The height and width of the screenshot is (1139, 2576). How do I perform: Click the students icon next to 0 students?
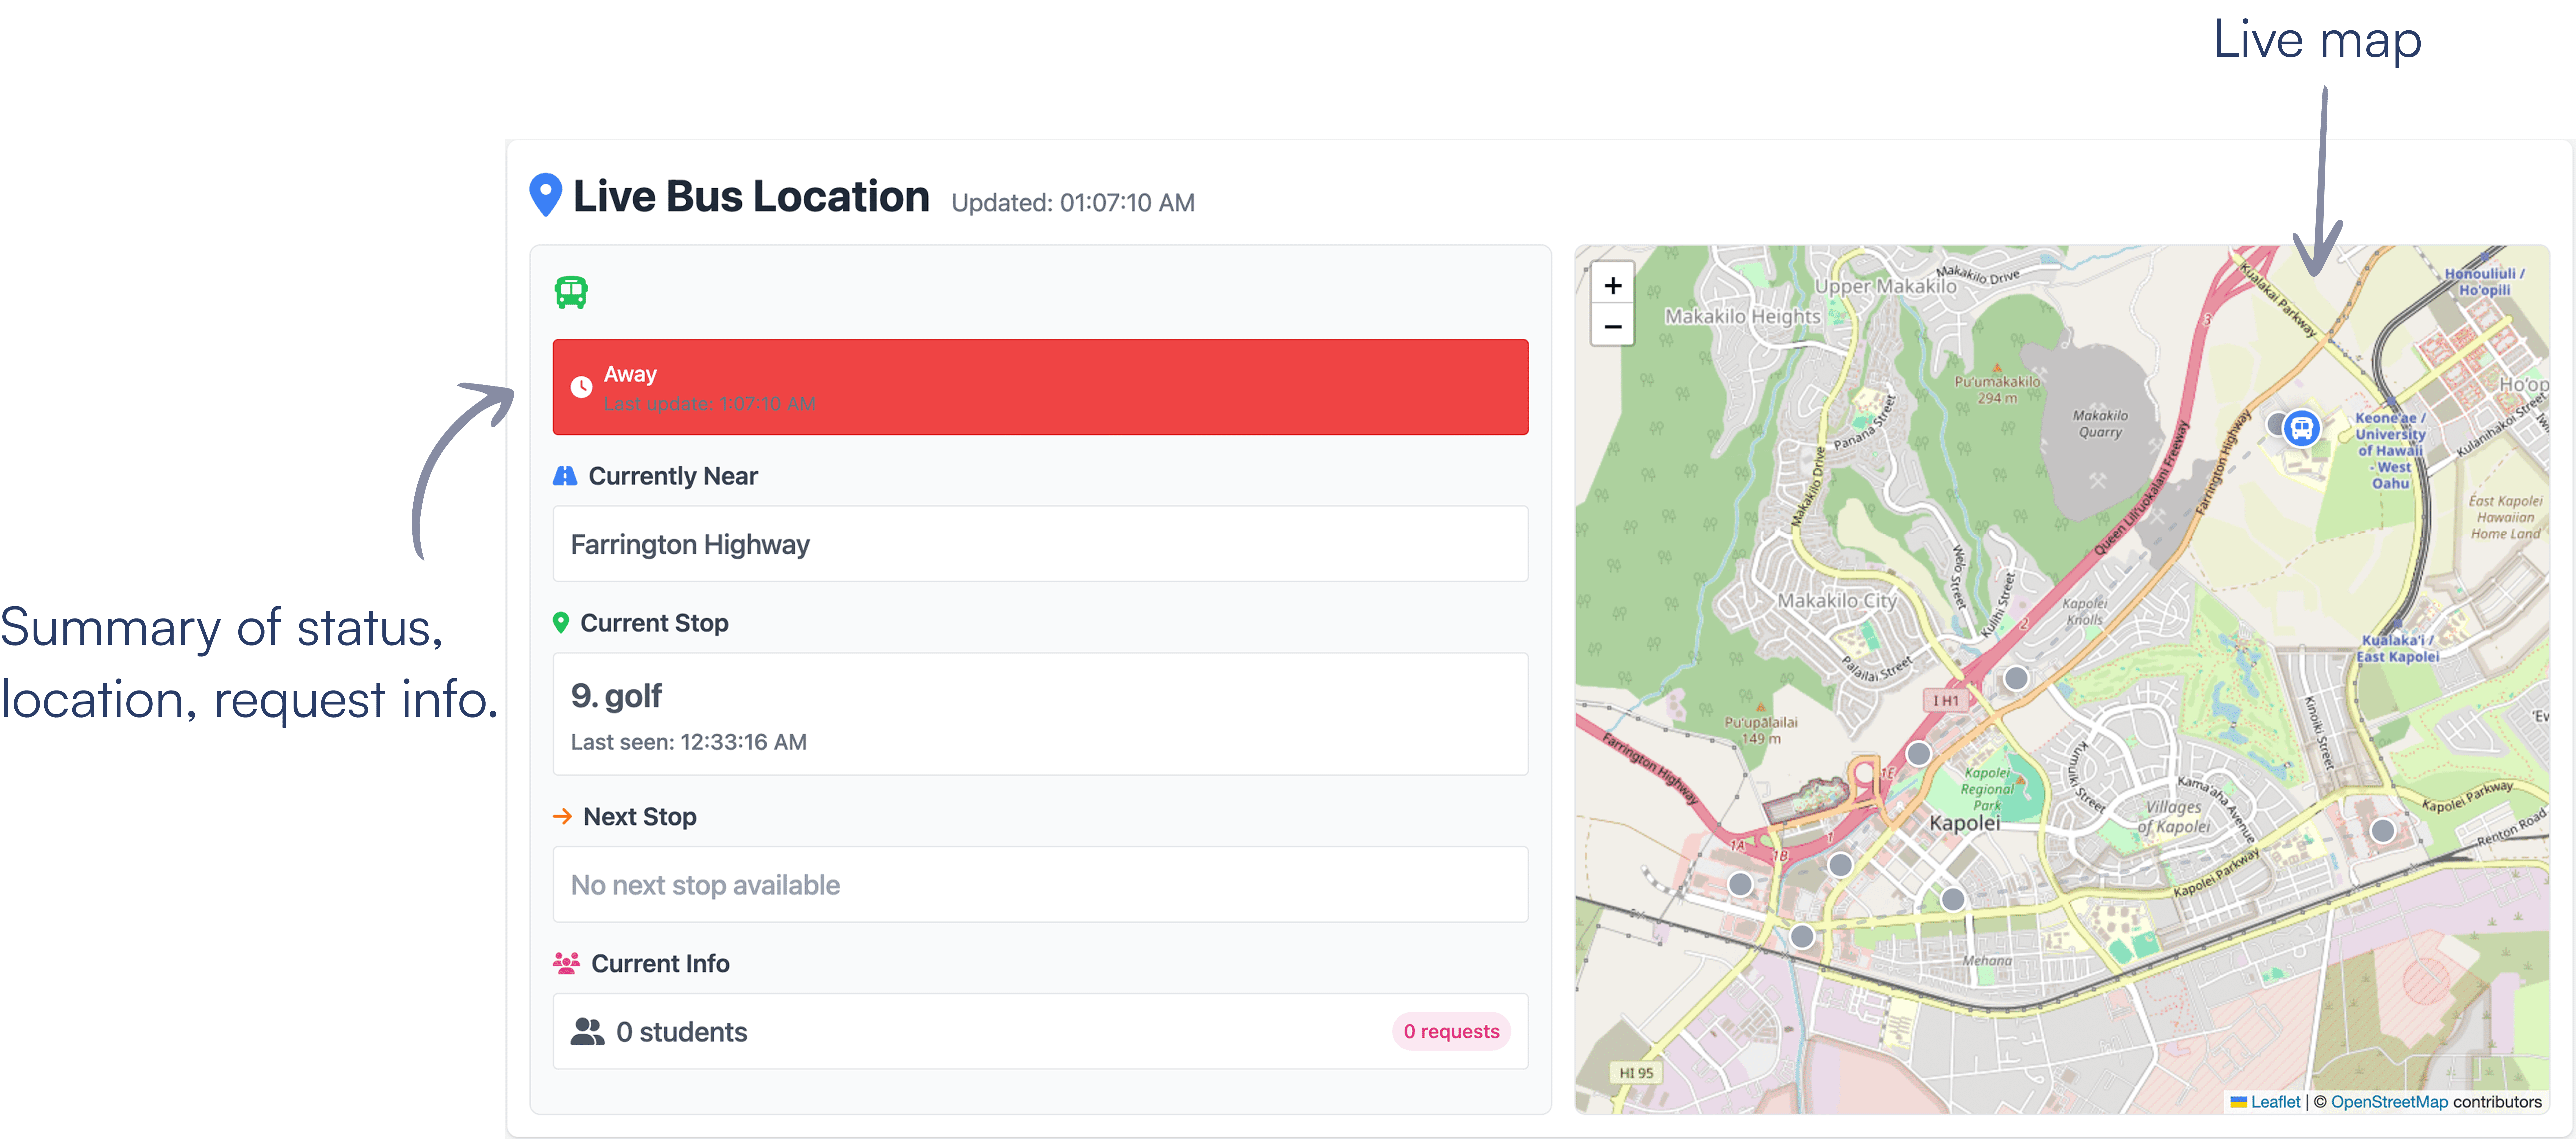tap(587, 1032)
